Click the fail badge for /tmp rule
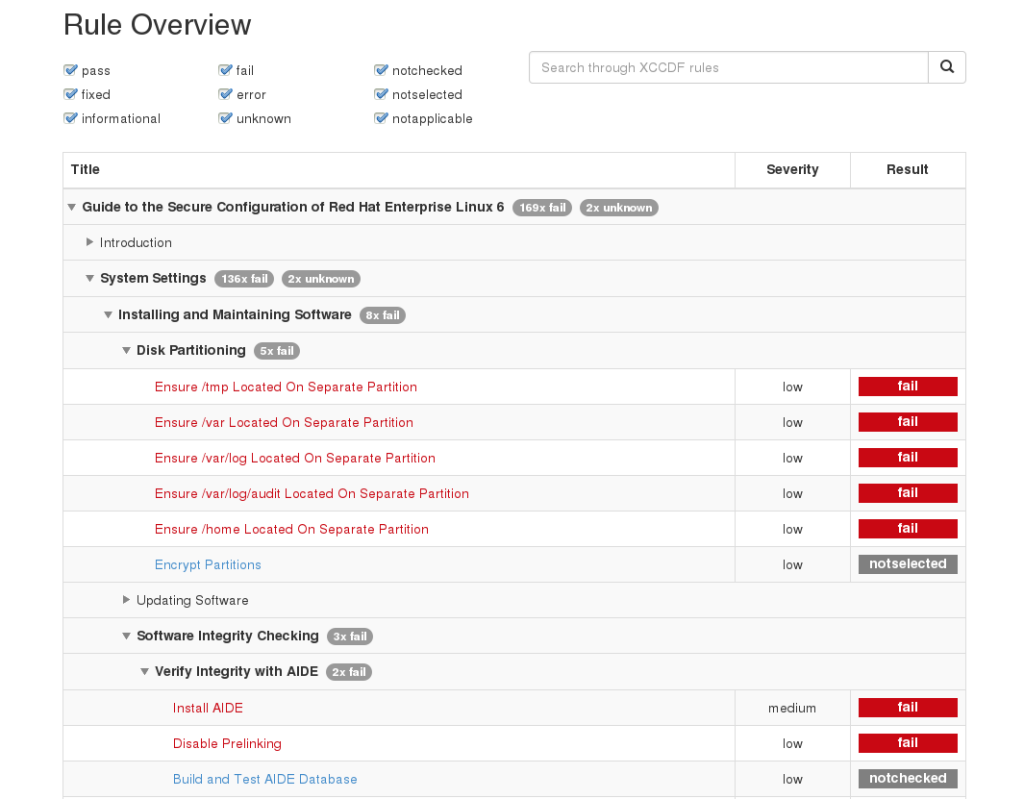The height and width of the screenshot is (799, 1024). coord(908,386)
